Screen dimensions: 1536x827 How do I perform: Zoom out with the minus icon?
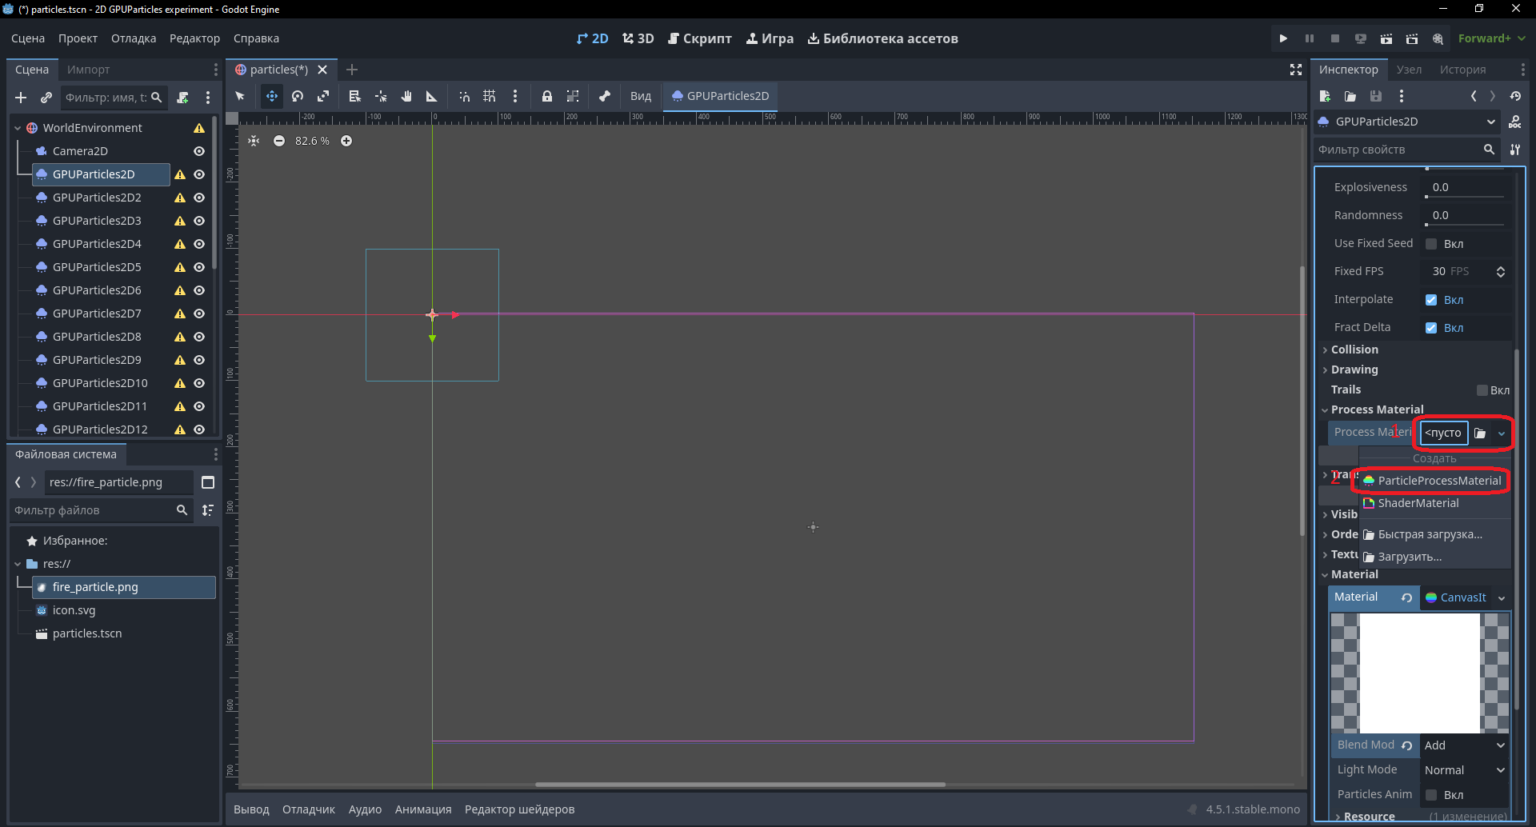[279, 141]
